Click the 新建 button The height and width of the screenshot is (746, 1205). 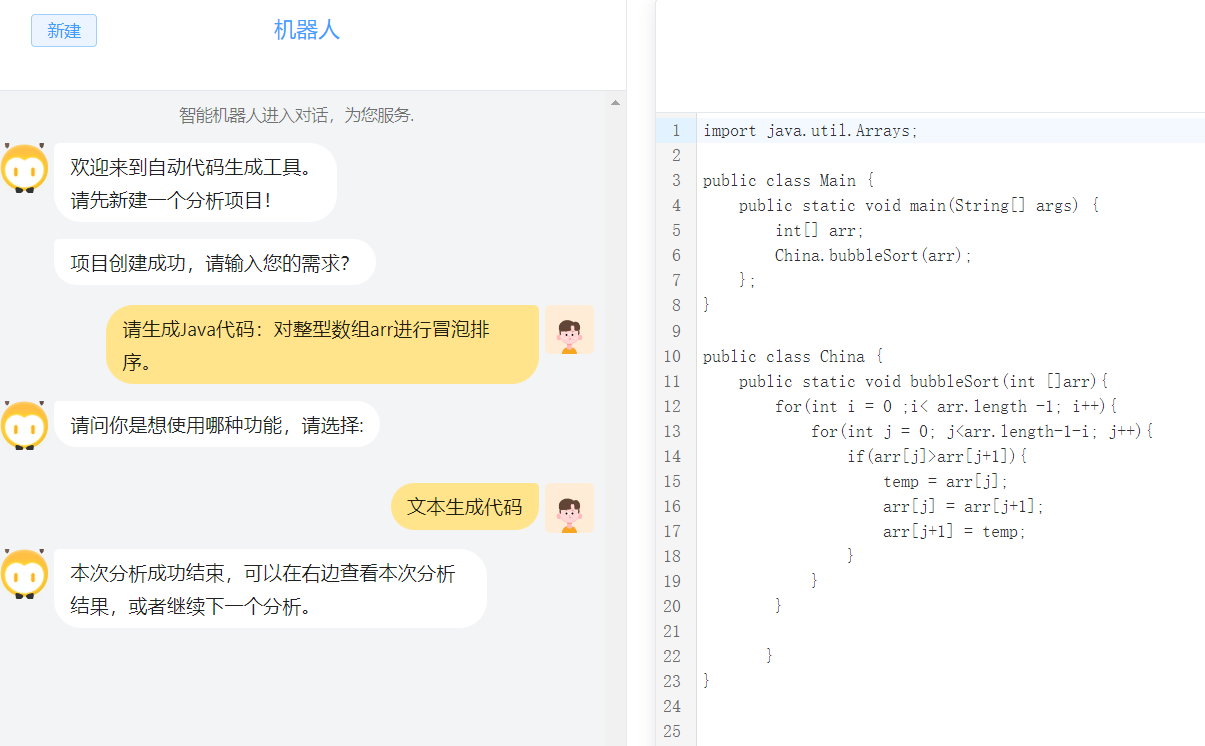[x=64, y=31]
